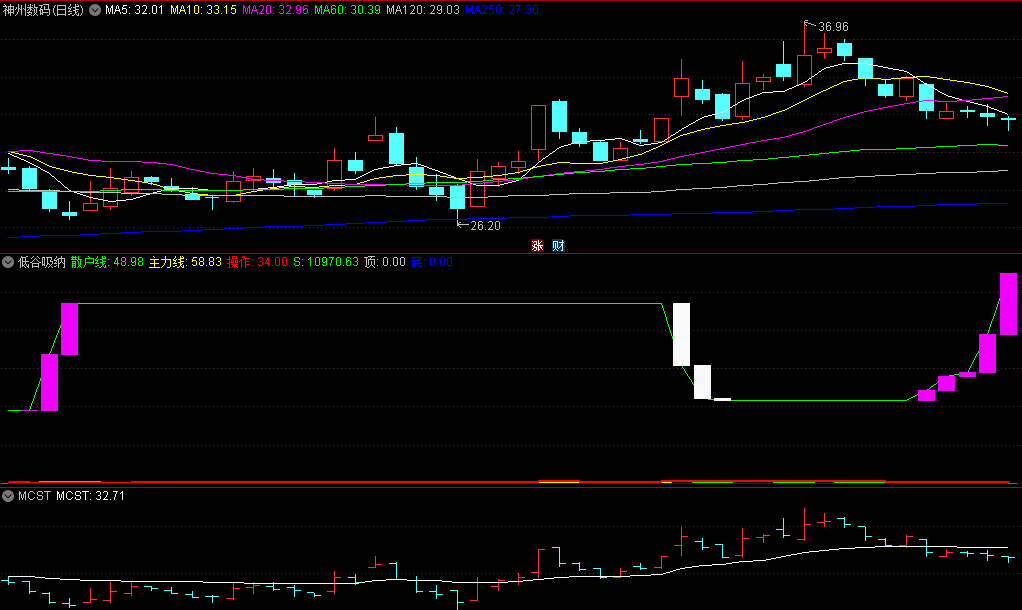Click the MCST: 32.71 reading
This screenshot has width=1022, height=610.
[x=90, y=496]
